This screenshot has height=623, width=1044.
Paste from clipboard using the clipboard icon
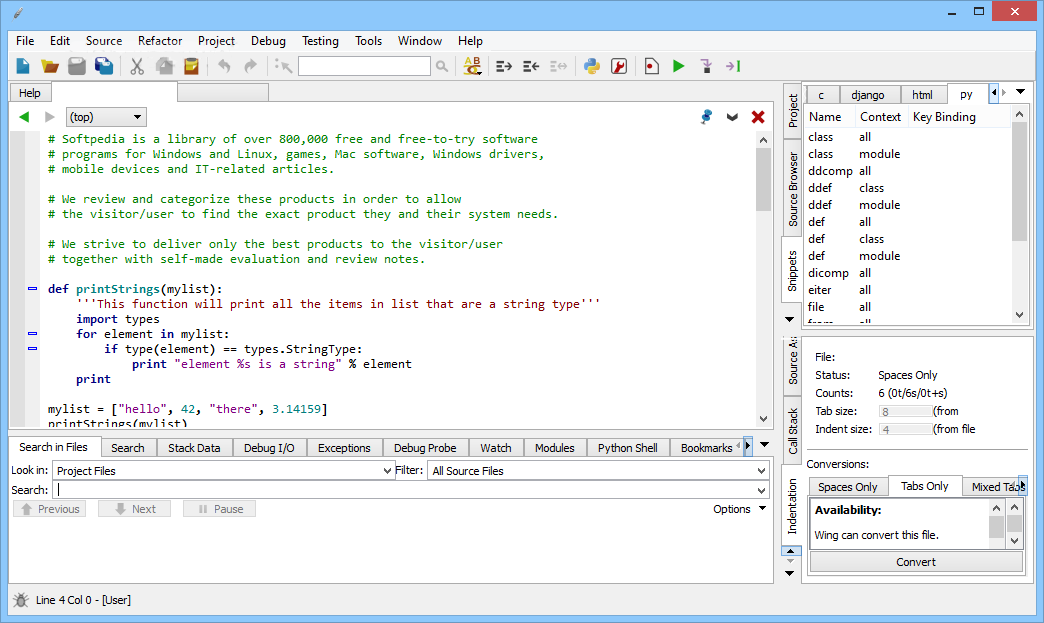point(191,66)
